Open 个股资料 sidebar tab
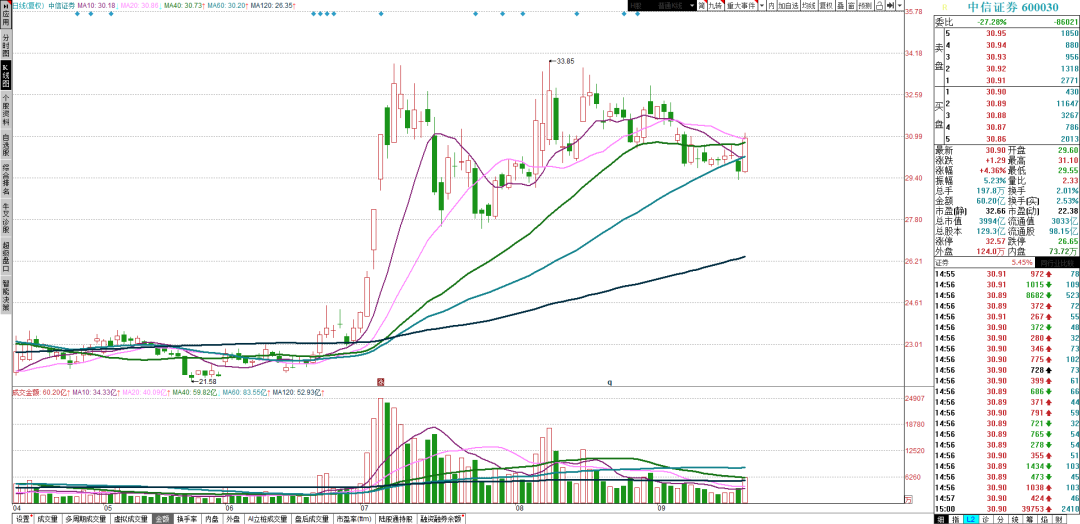The image size is (1080, 524). pos(6,112)
